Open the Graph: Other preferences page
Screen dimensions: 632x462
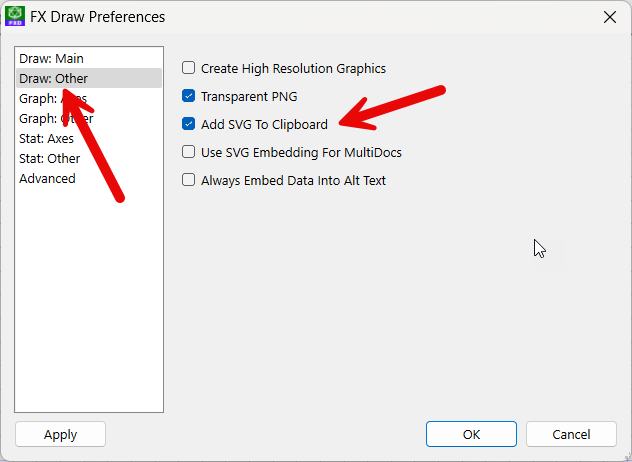click(x=89, y=119)
